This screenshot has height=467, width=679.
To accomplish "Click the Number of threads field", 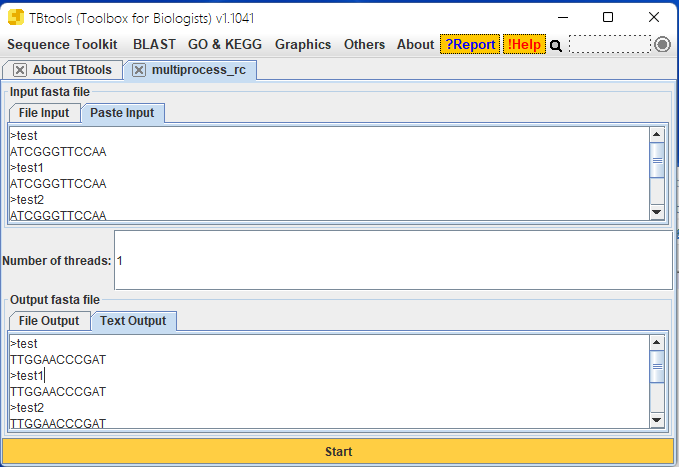I will pyautogui.click(x=393, y=260).
